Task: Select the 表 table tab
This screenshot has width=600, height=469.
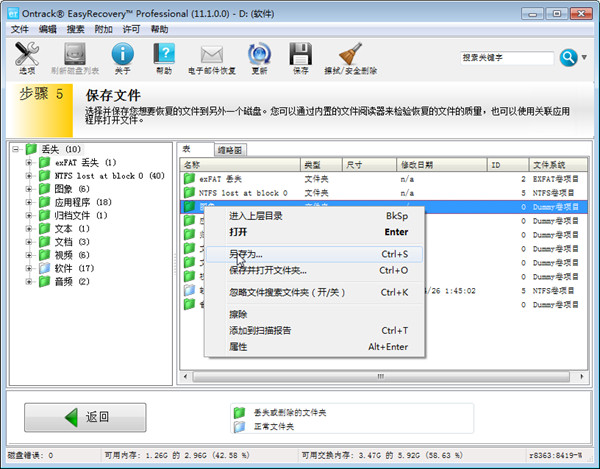Action: coord(196,149)
